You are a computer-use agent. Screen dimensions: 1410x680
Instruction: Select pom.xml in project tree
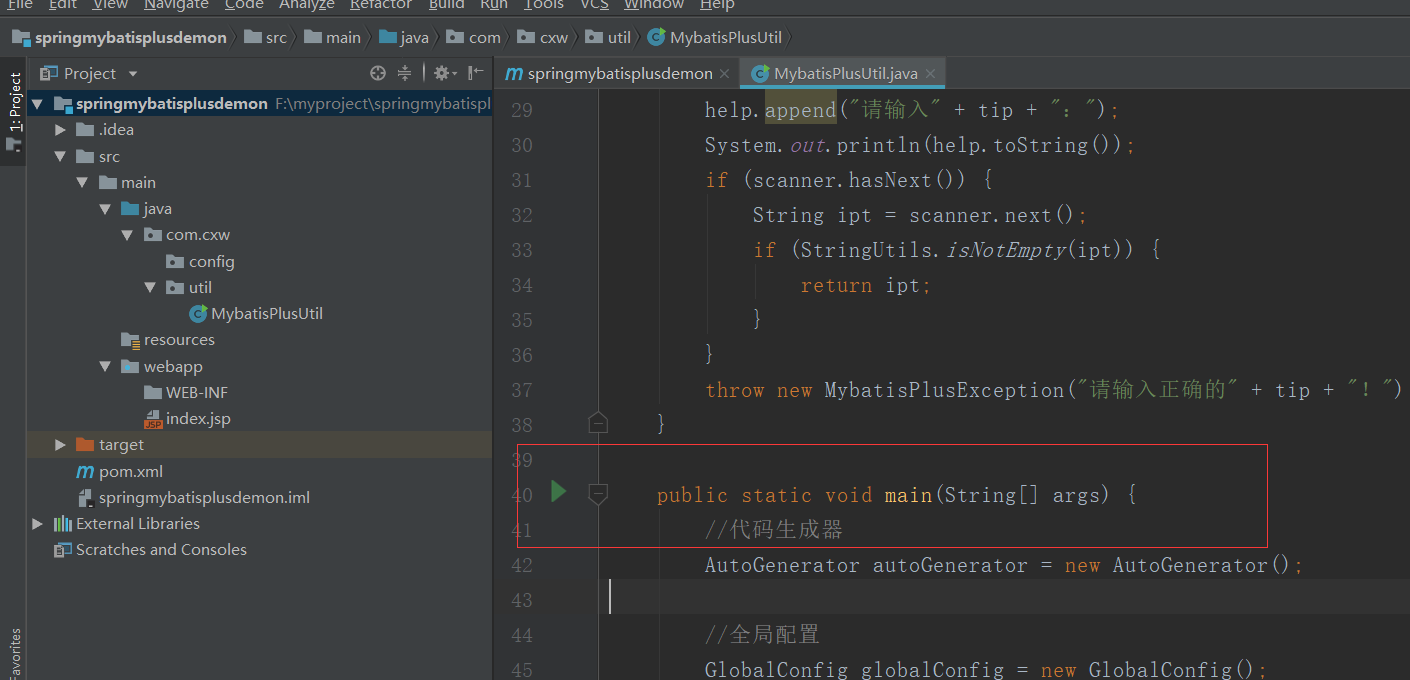click(131, 472)
